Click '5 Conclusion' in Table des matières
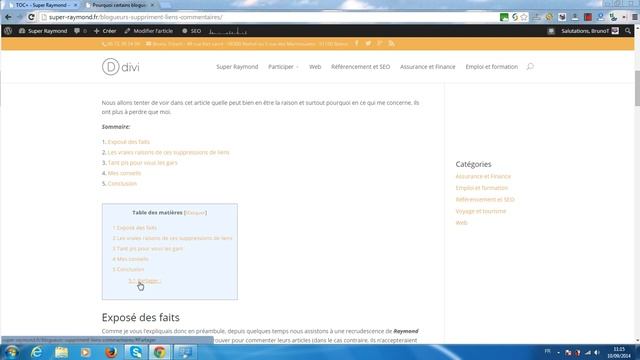The width and height of the screenshot is (640, 360). [128, 269]
